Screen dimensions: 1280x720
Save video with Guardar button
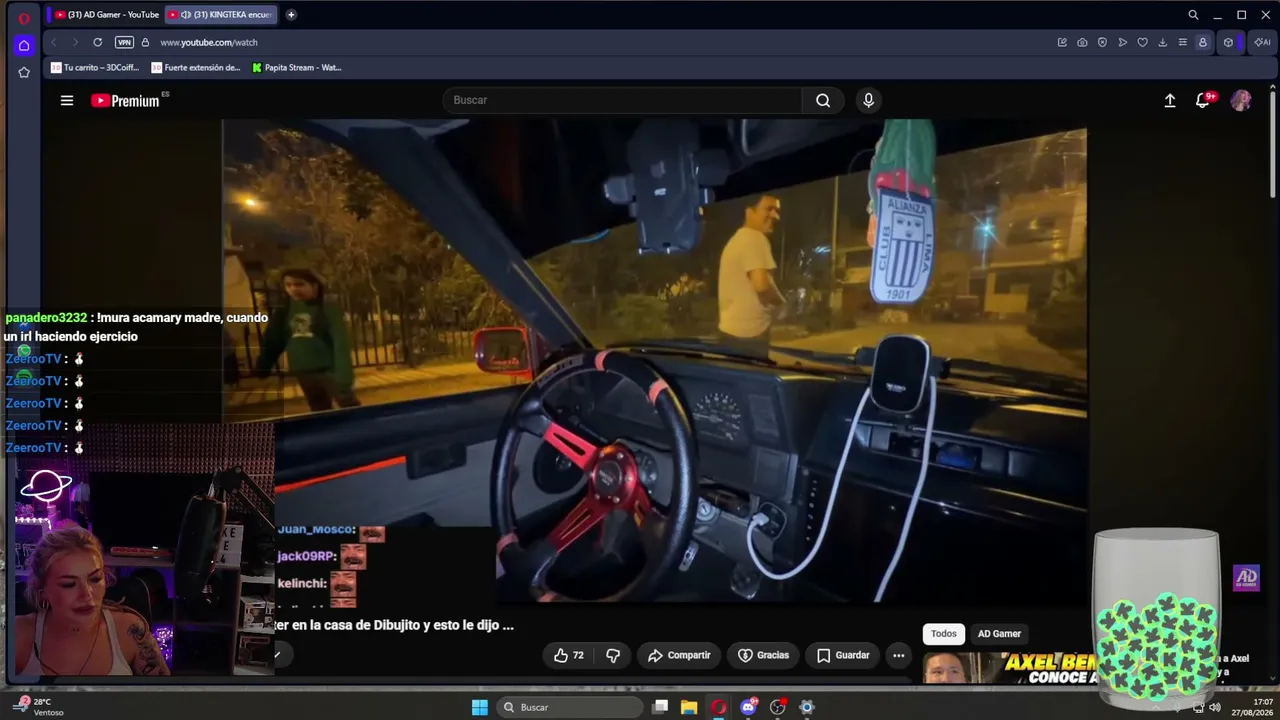click(x=843, y=655)
